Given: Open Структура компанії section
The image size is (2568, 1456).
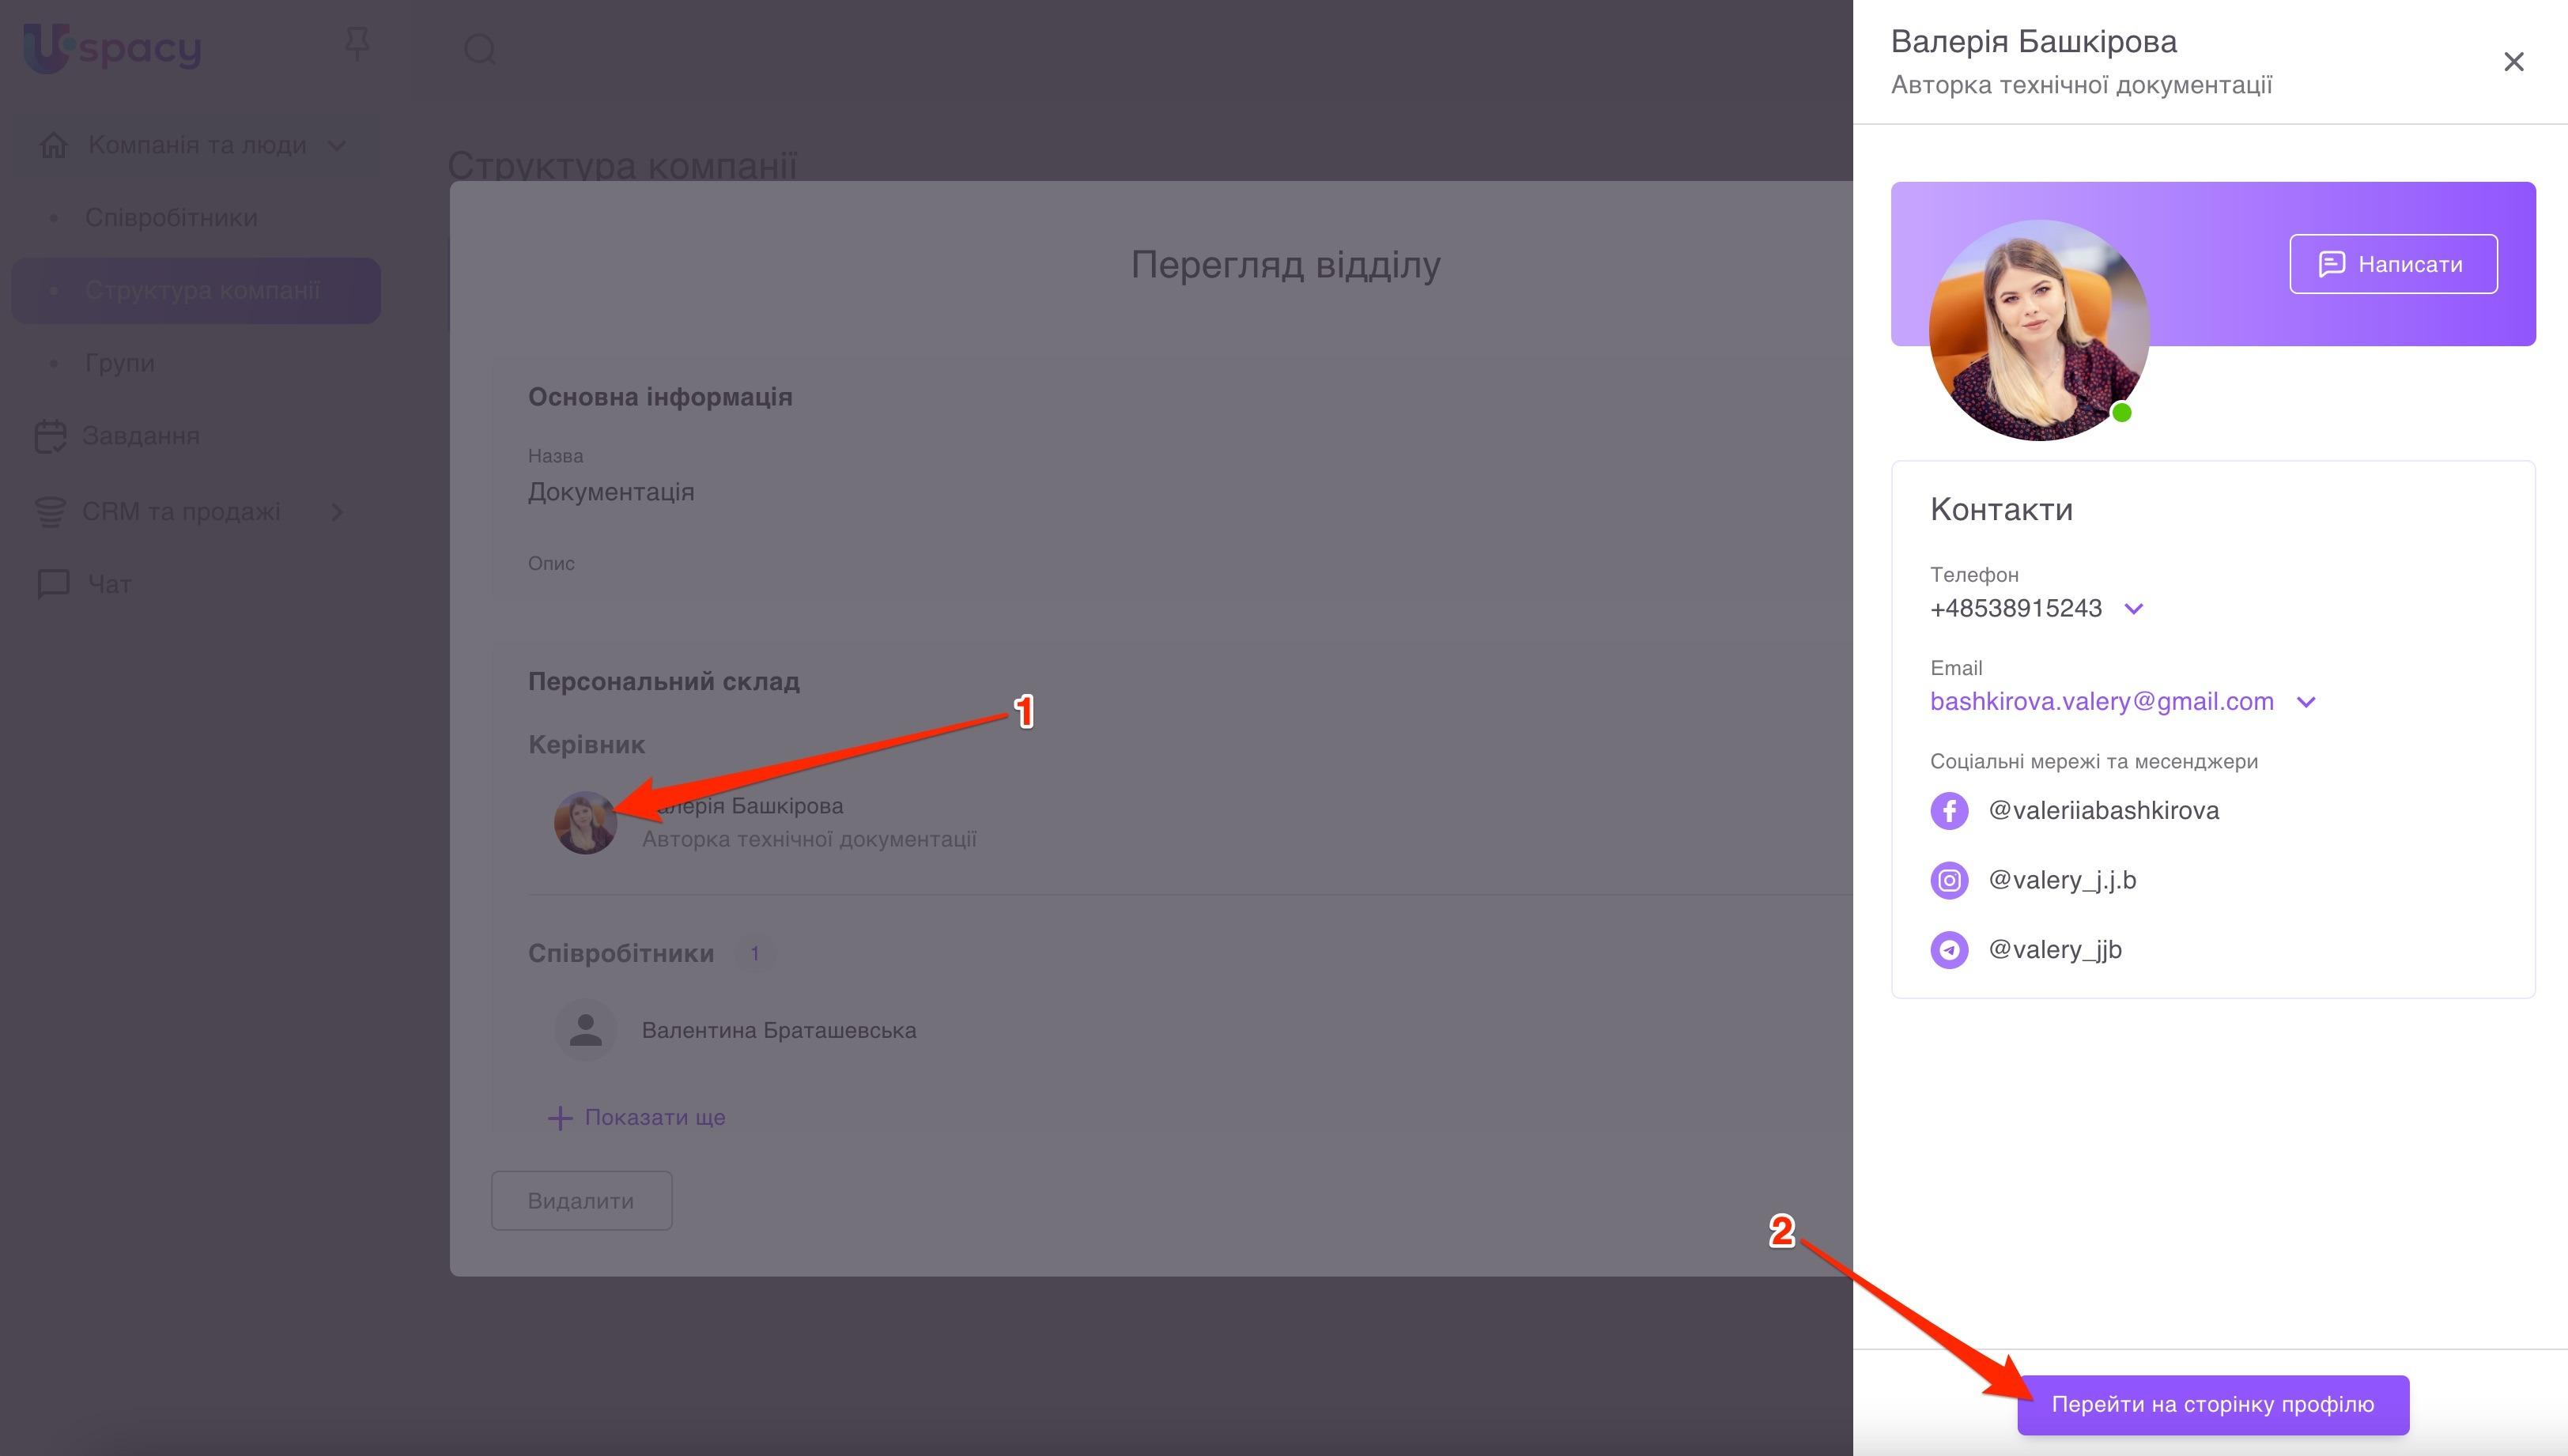Looking at the screenshot, I should (x=202, y=290).
